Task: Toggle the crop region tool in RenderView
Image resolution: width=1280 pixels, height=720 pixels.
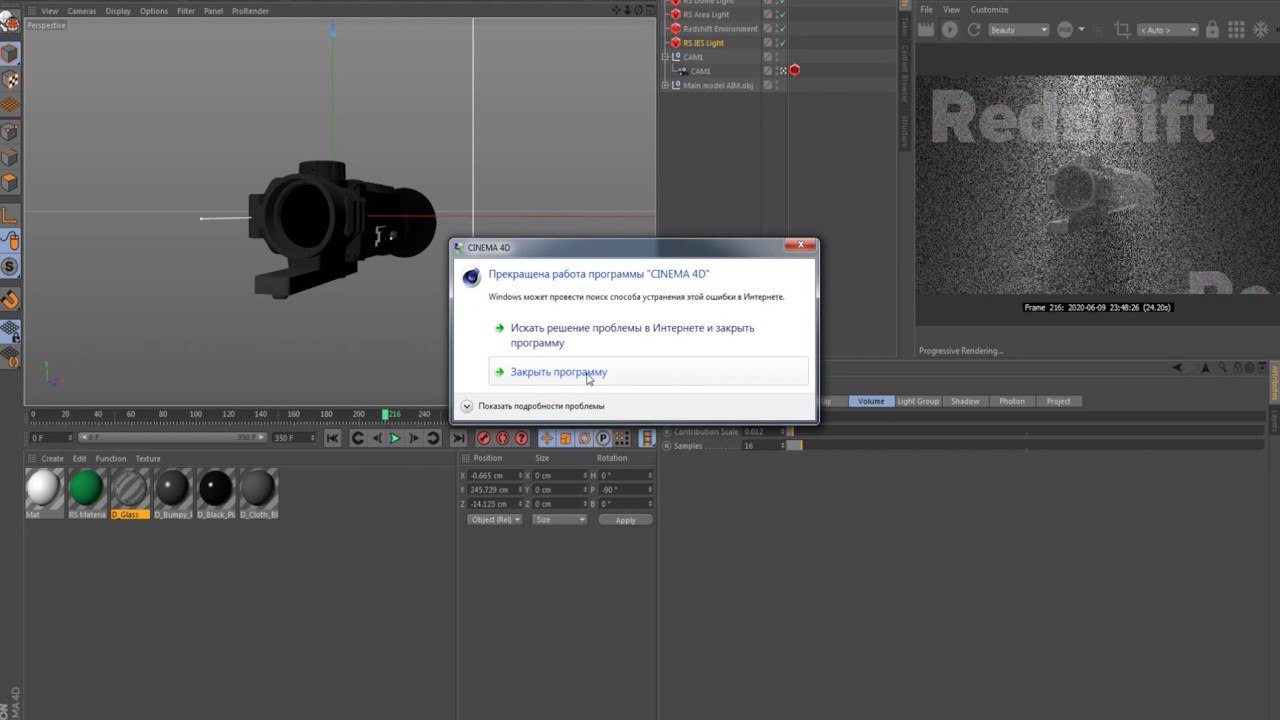Action: point(1122,30)
